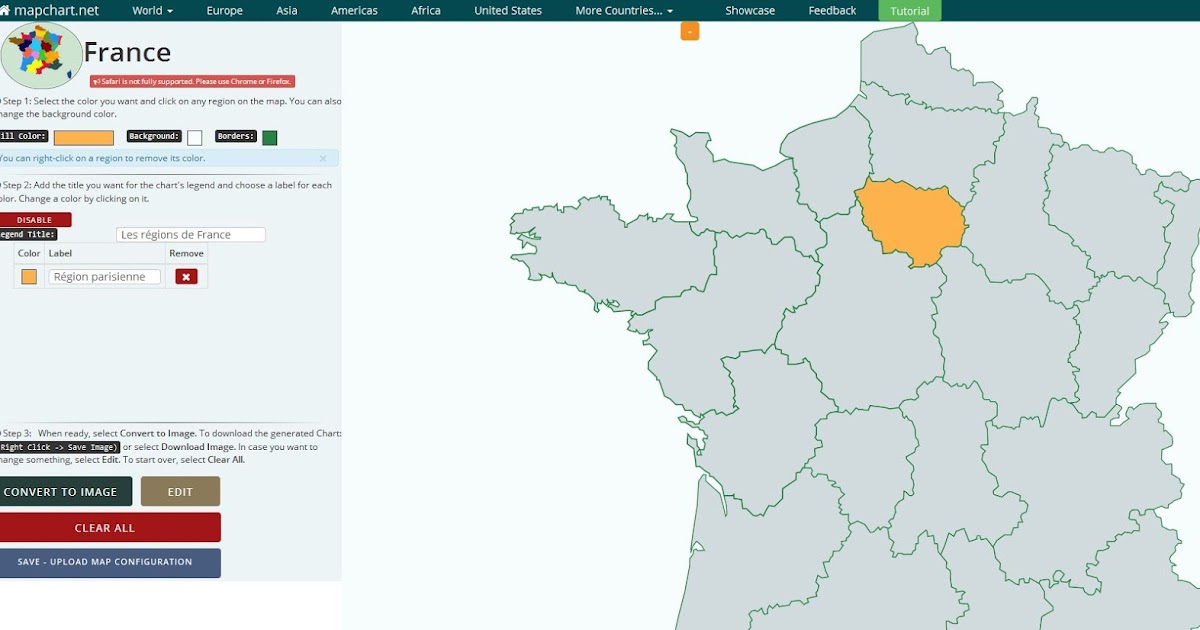
Task: Navigate to the Africa maps
Action: point(426,11)
